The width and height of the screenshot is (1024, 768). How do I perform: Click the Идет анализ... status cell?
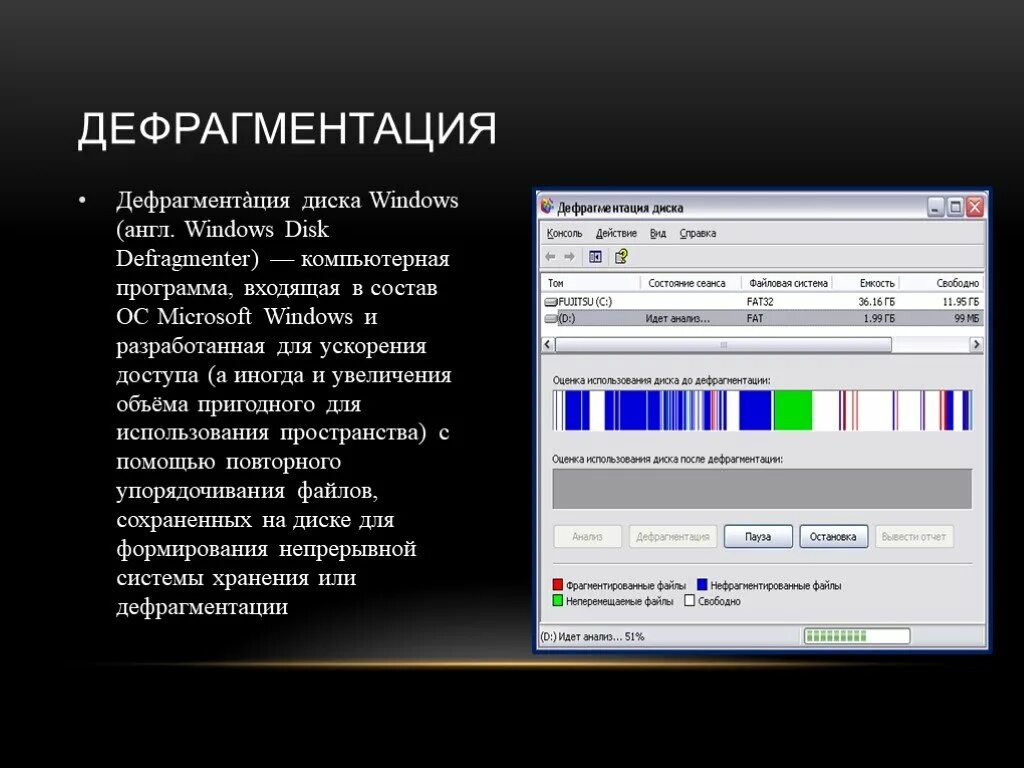(x=677, y=319)
